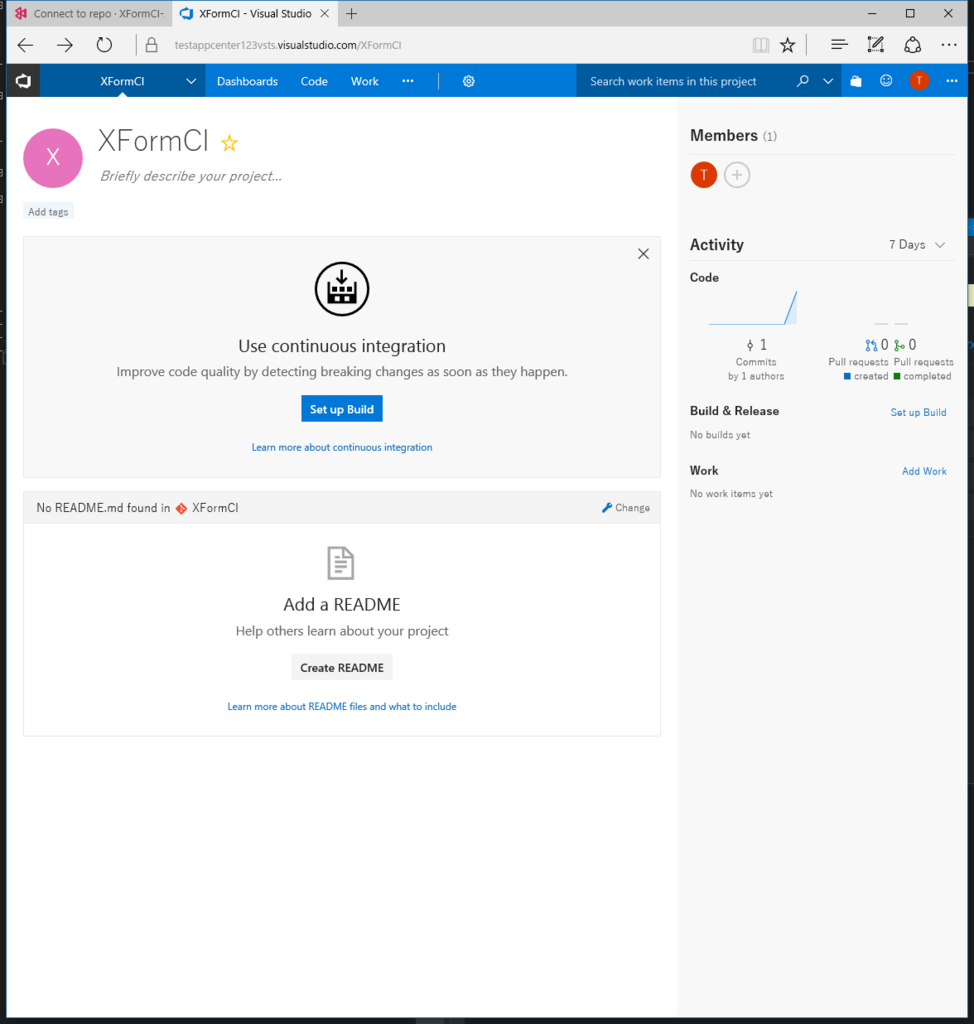
Task: Open Learn more about README files link
Action: point(342,707)
